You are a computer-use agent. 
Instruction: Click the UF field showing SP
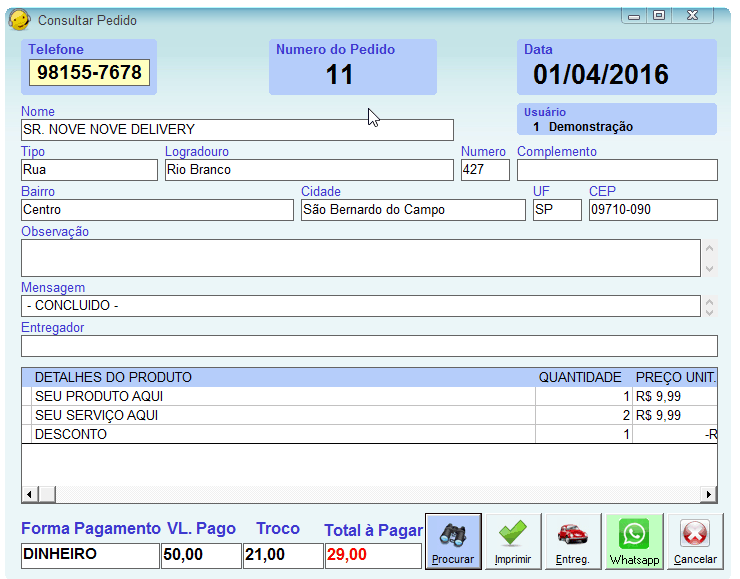click(x=557, y=210)
